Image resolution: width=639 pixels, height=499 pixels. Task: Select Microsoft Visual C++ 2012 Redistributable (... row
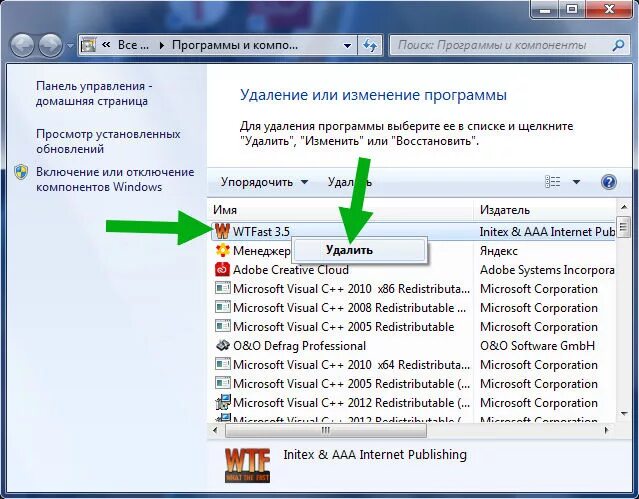pos(413,403)
